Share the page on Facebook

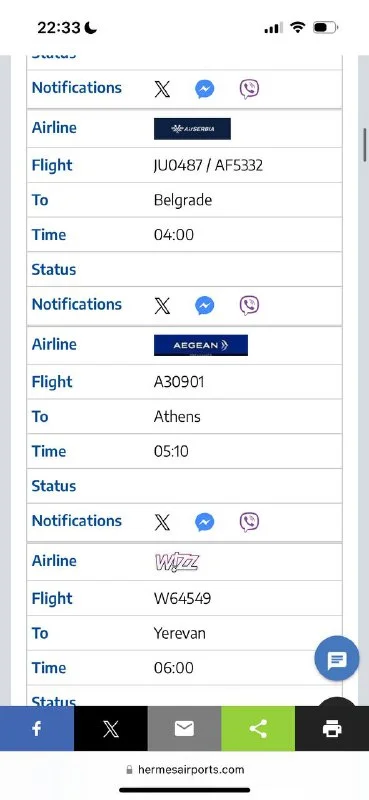[37, 729]
